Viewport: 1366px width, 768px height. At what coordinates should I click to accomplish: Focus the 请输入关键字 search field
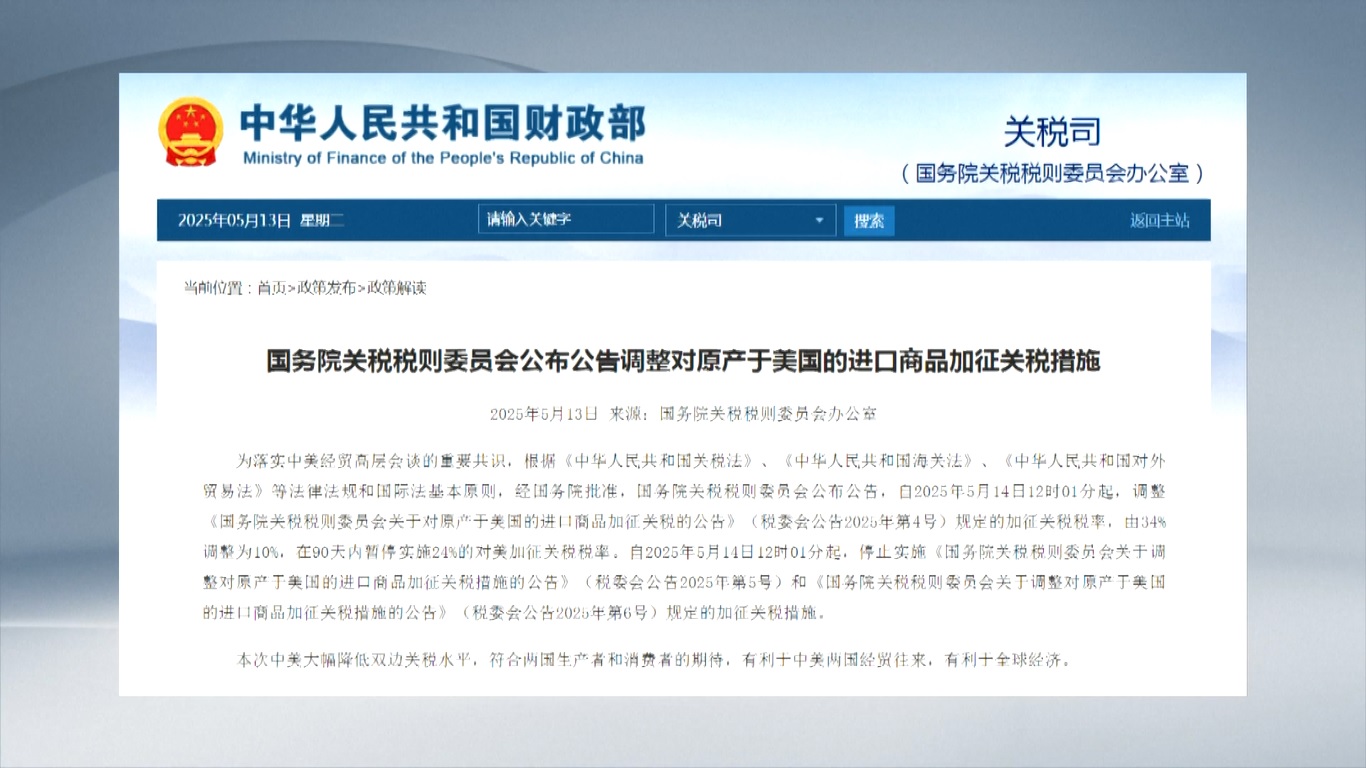tap(565, 220)
